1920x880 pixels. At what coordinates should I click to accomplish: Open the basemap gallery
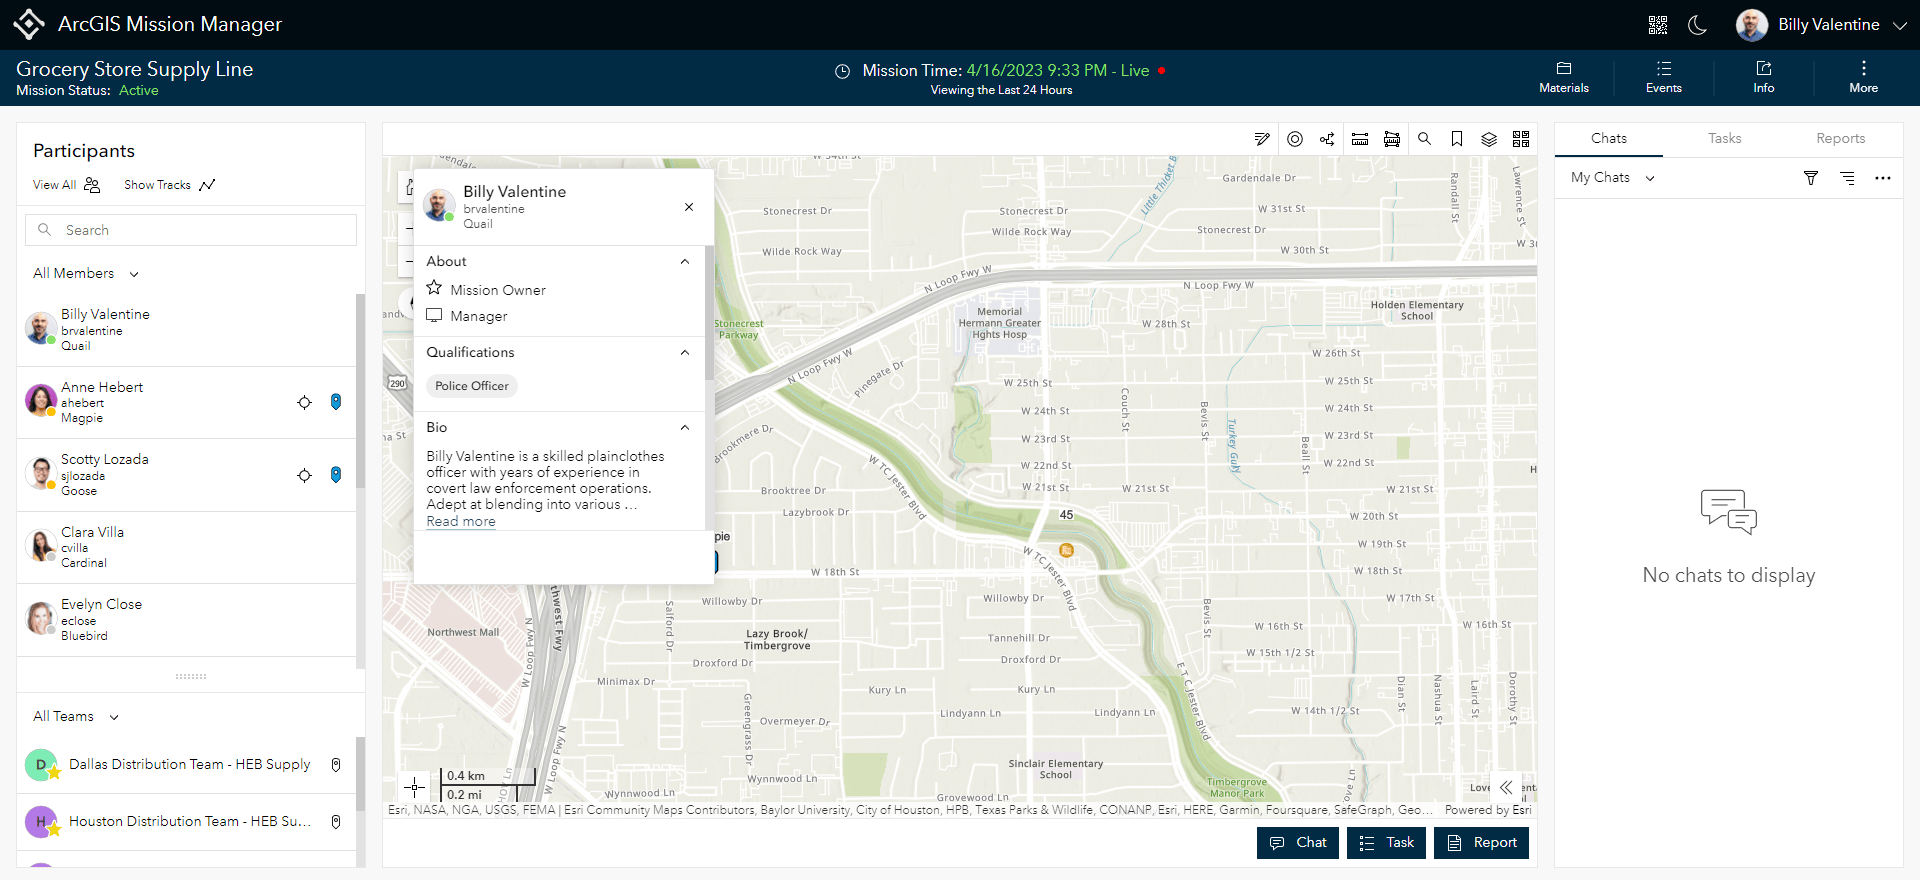pyautogui.click(x=1521, y=139)
